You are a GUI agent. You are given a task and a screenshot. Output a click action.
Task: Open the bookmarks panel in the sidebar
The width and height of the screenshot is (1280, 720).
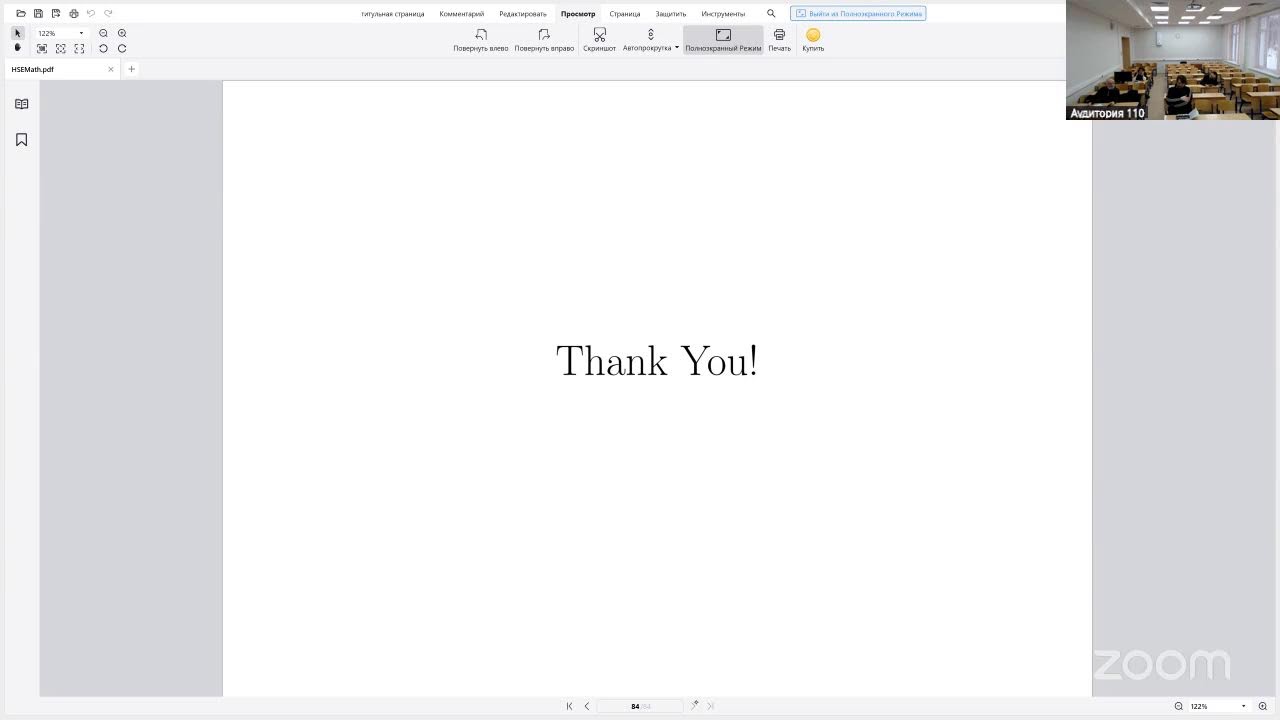22,140
